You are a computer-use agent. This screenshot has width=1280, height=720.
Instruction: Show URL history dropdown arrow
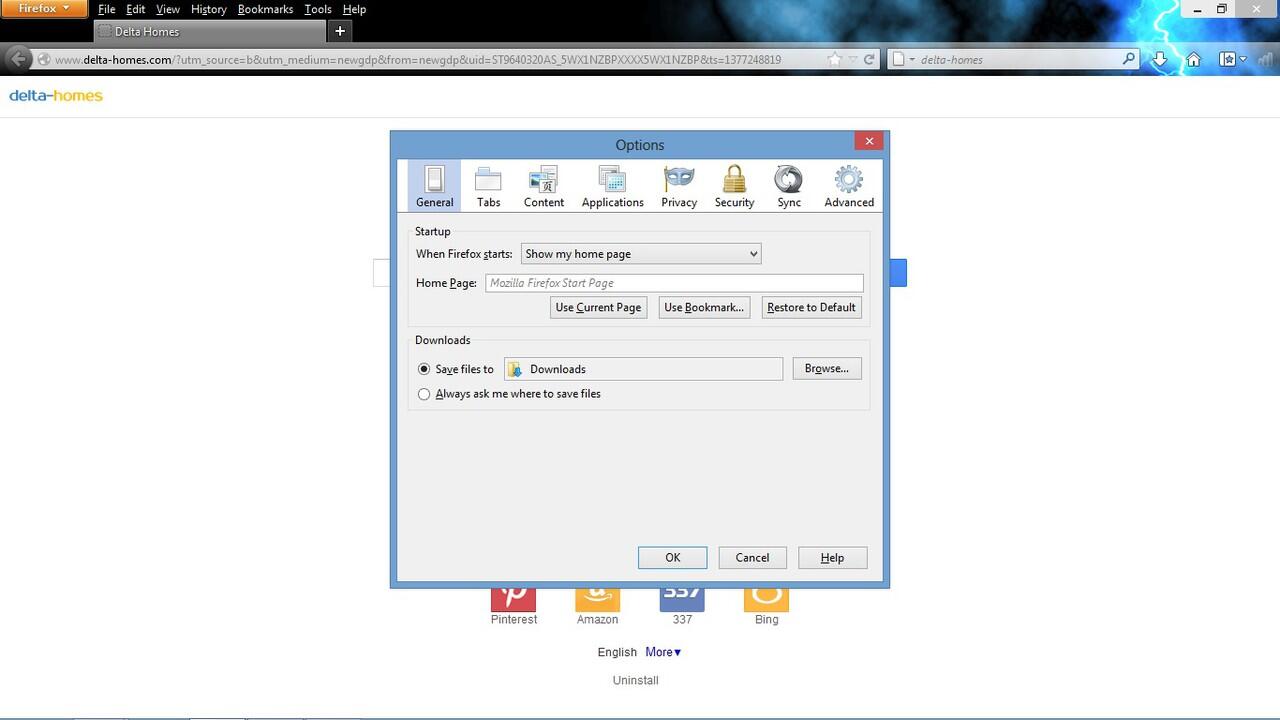coord(853,59)
